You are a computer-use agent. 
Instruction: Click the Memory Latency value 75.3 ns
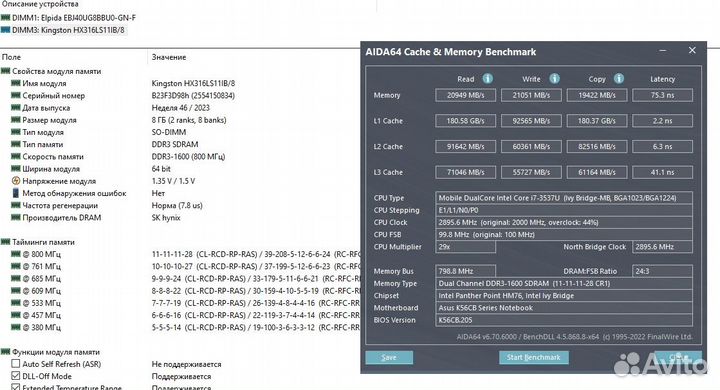coord(662,95)
